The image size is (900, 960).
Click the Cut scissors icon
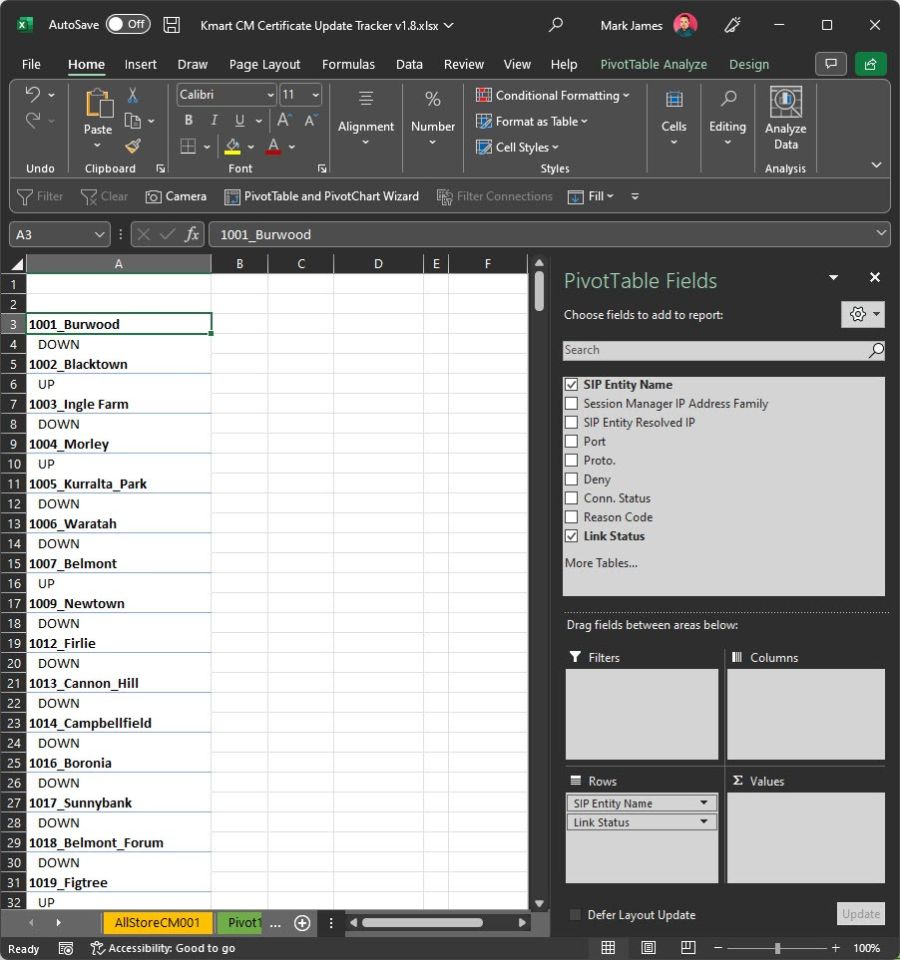(132, 94)
